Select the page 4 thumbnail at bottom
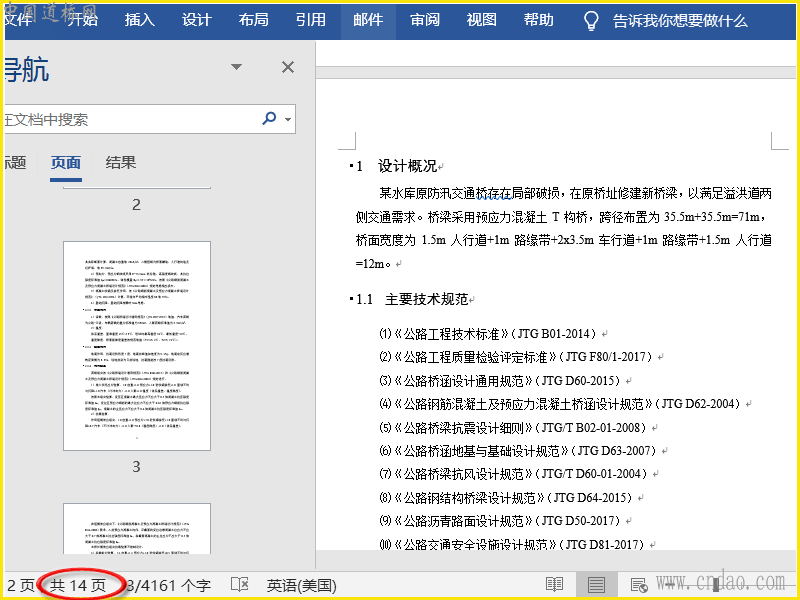 point(137,529)
